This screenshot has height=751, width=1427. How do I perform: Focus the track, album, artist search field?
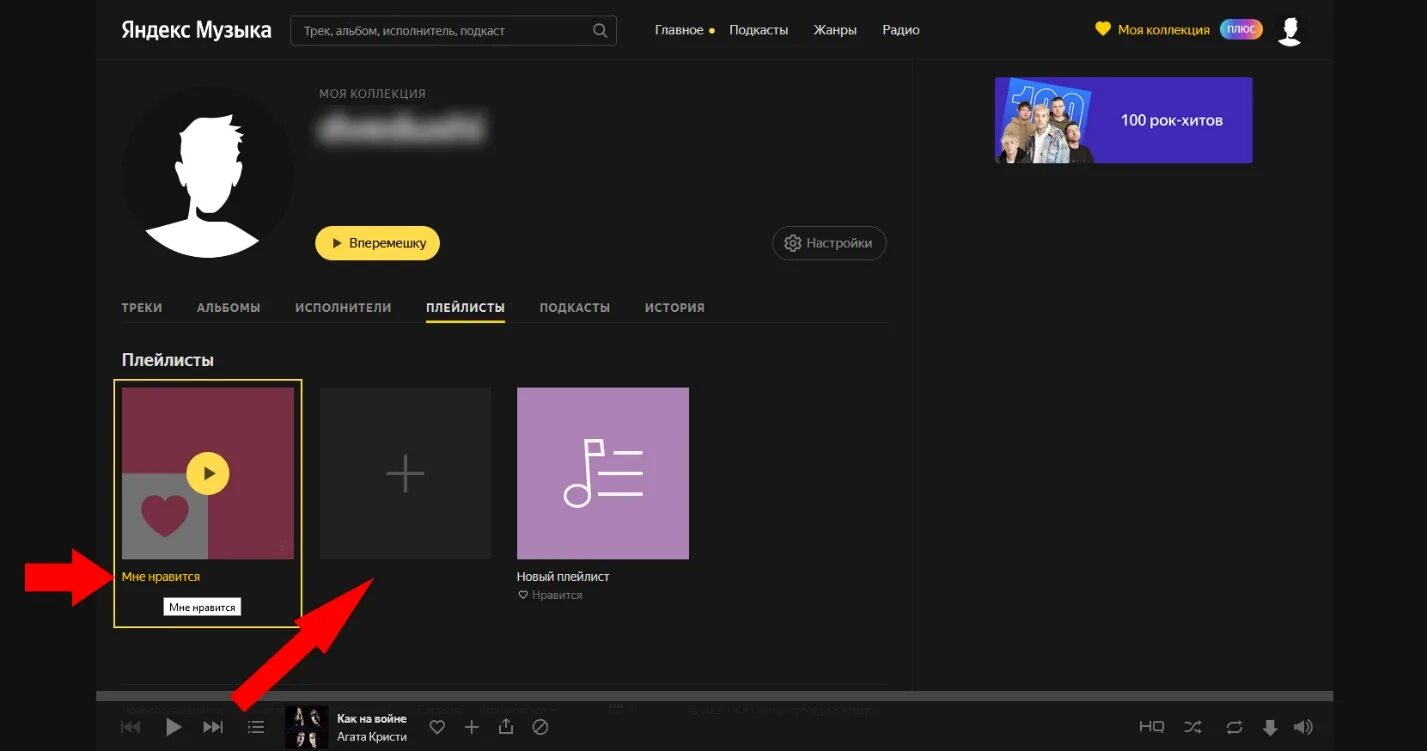coord(453,30)
